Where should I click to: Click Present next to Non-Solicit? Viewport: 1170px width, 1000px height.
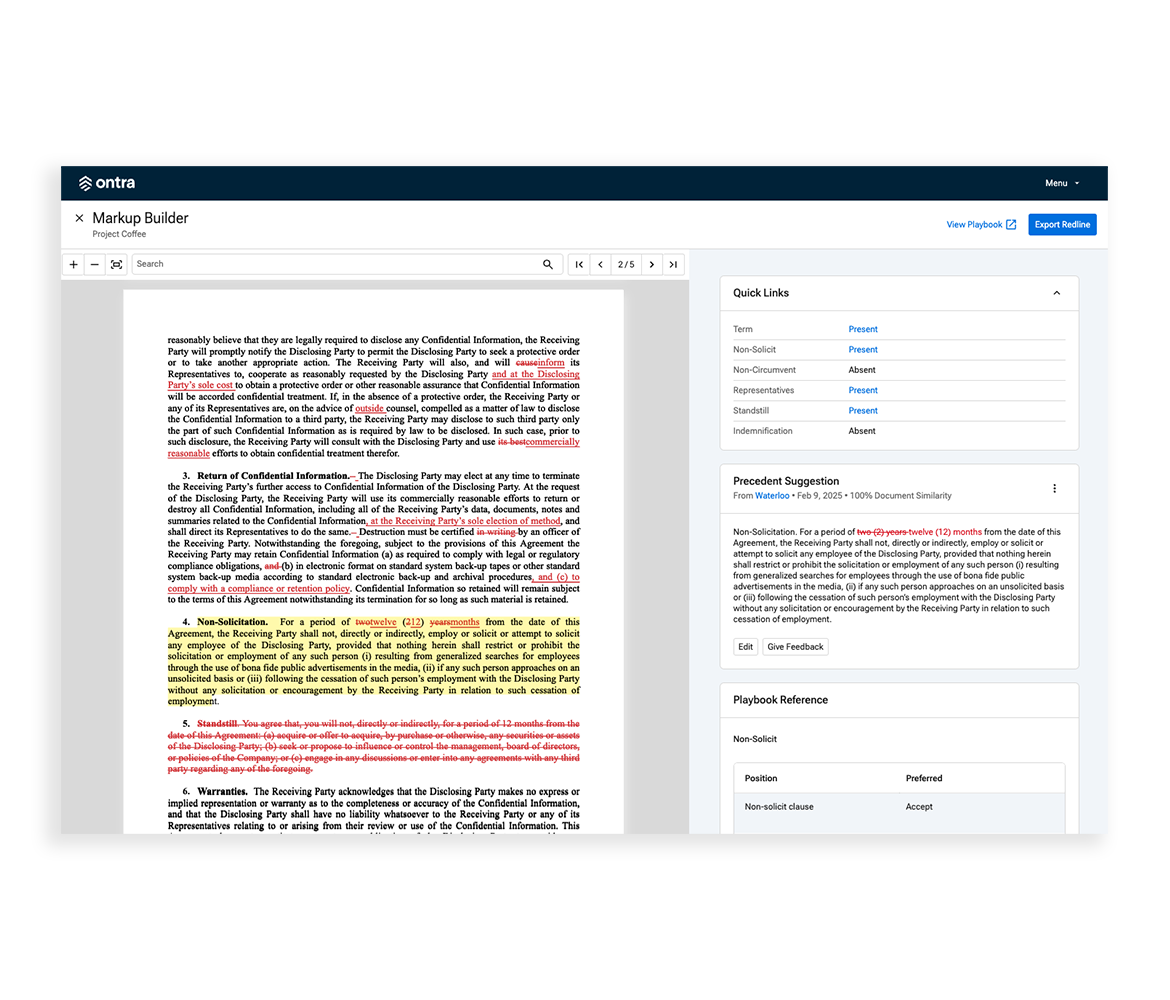[x=862, y=349]
